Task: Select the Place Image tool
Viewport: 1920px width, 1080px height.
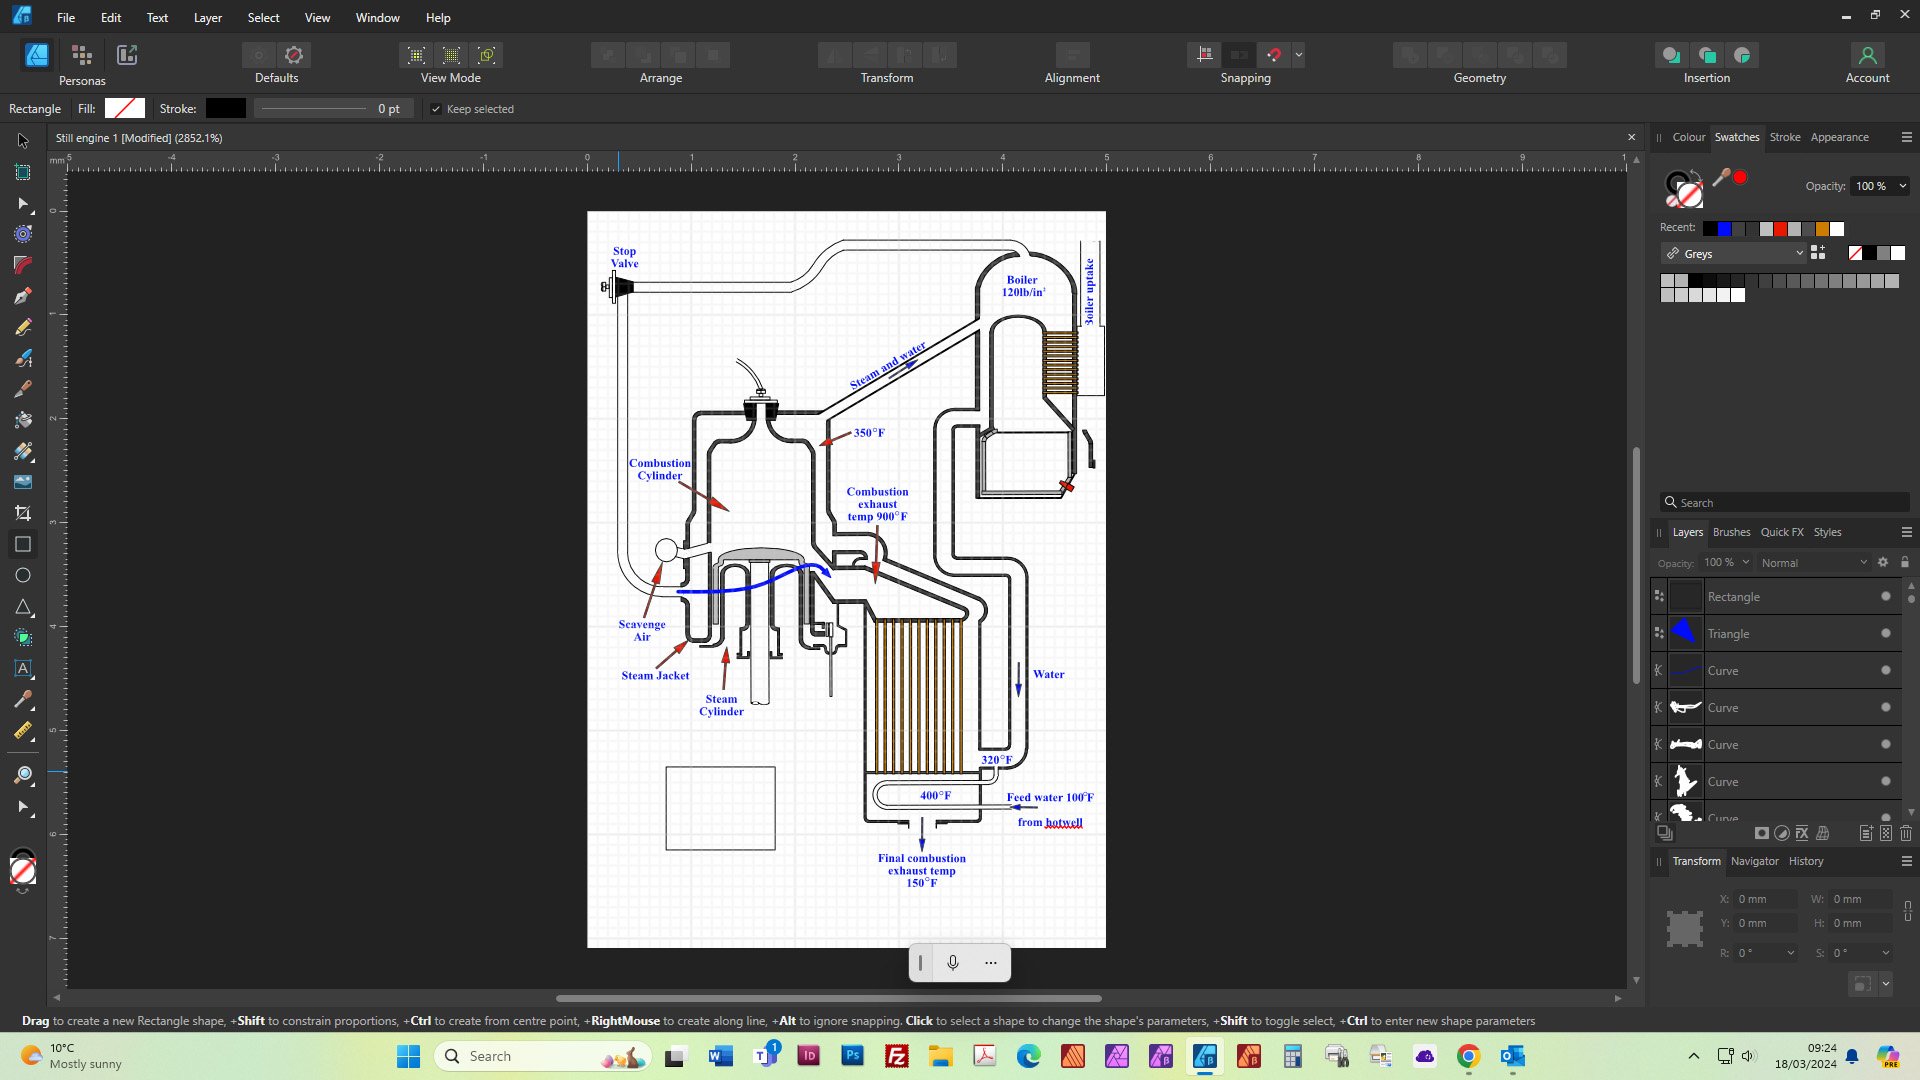Action: (22, 482)
